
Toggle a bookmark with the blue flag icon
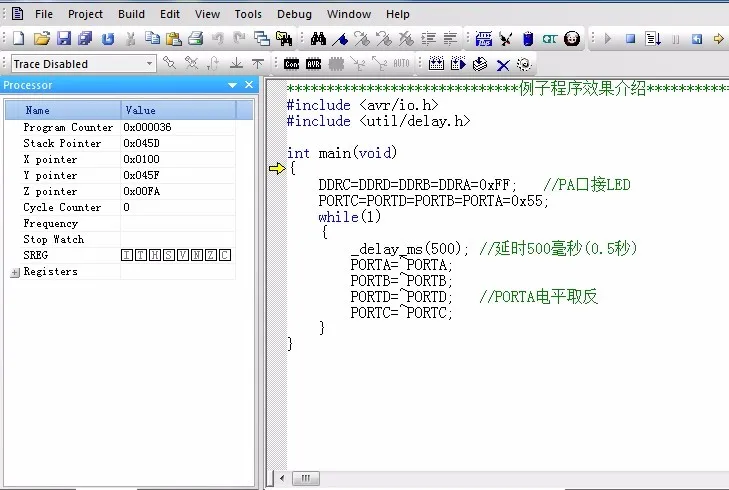pyautogui.click(x=340, y=39)
